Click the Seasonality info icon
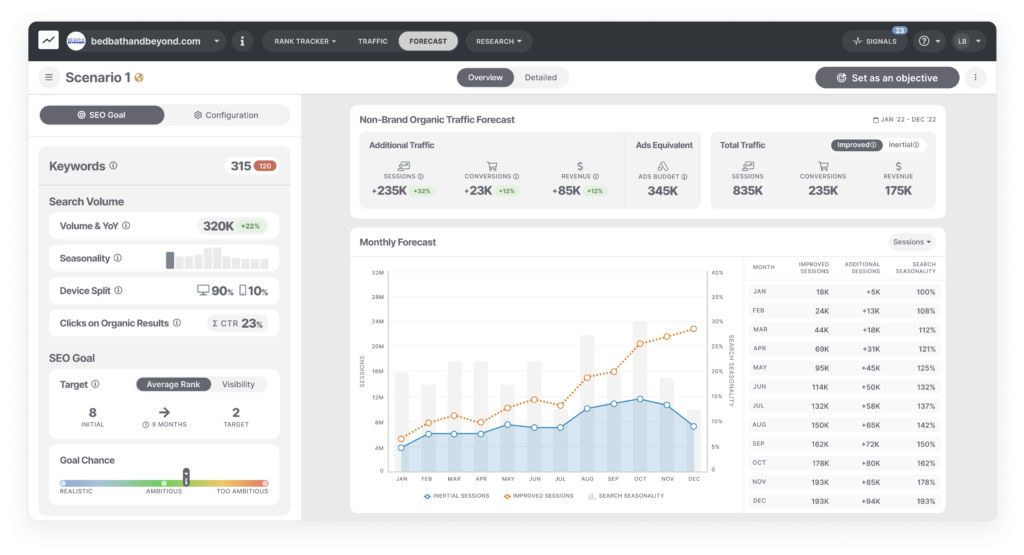Viewport: 1024px width, 555px height. pos(118,258)
